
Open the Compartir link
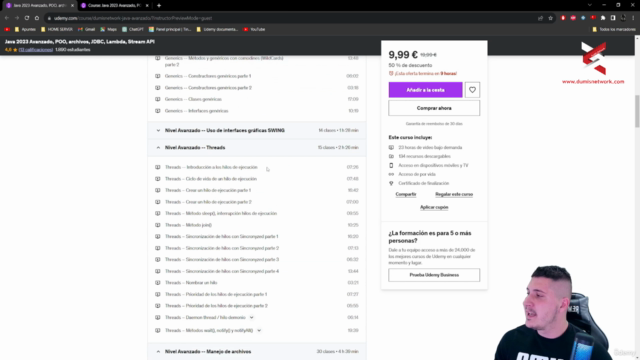(x=406, y=194)
